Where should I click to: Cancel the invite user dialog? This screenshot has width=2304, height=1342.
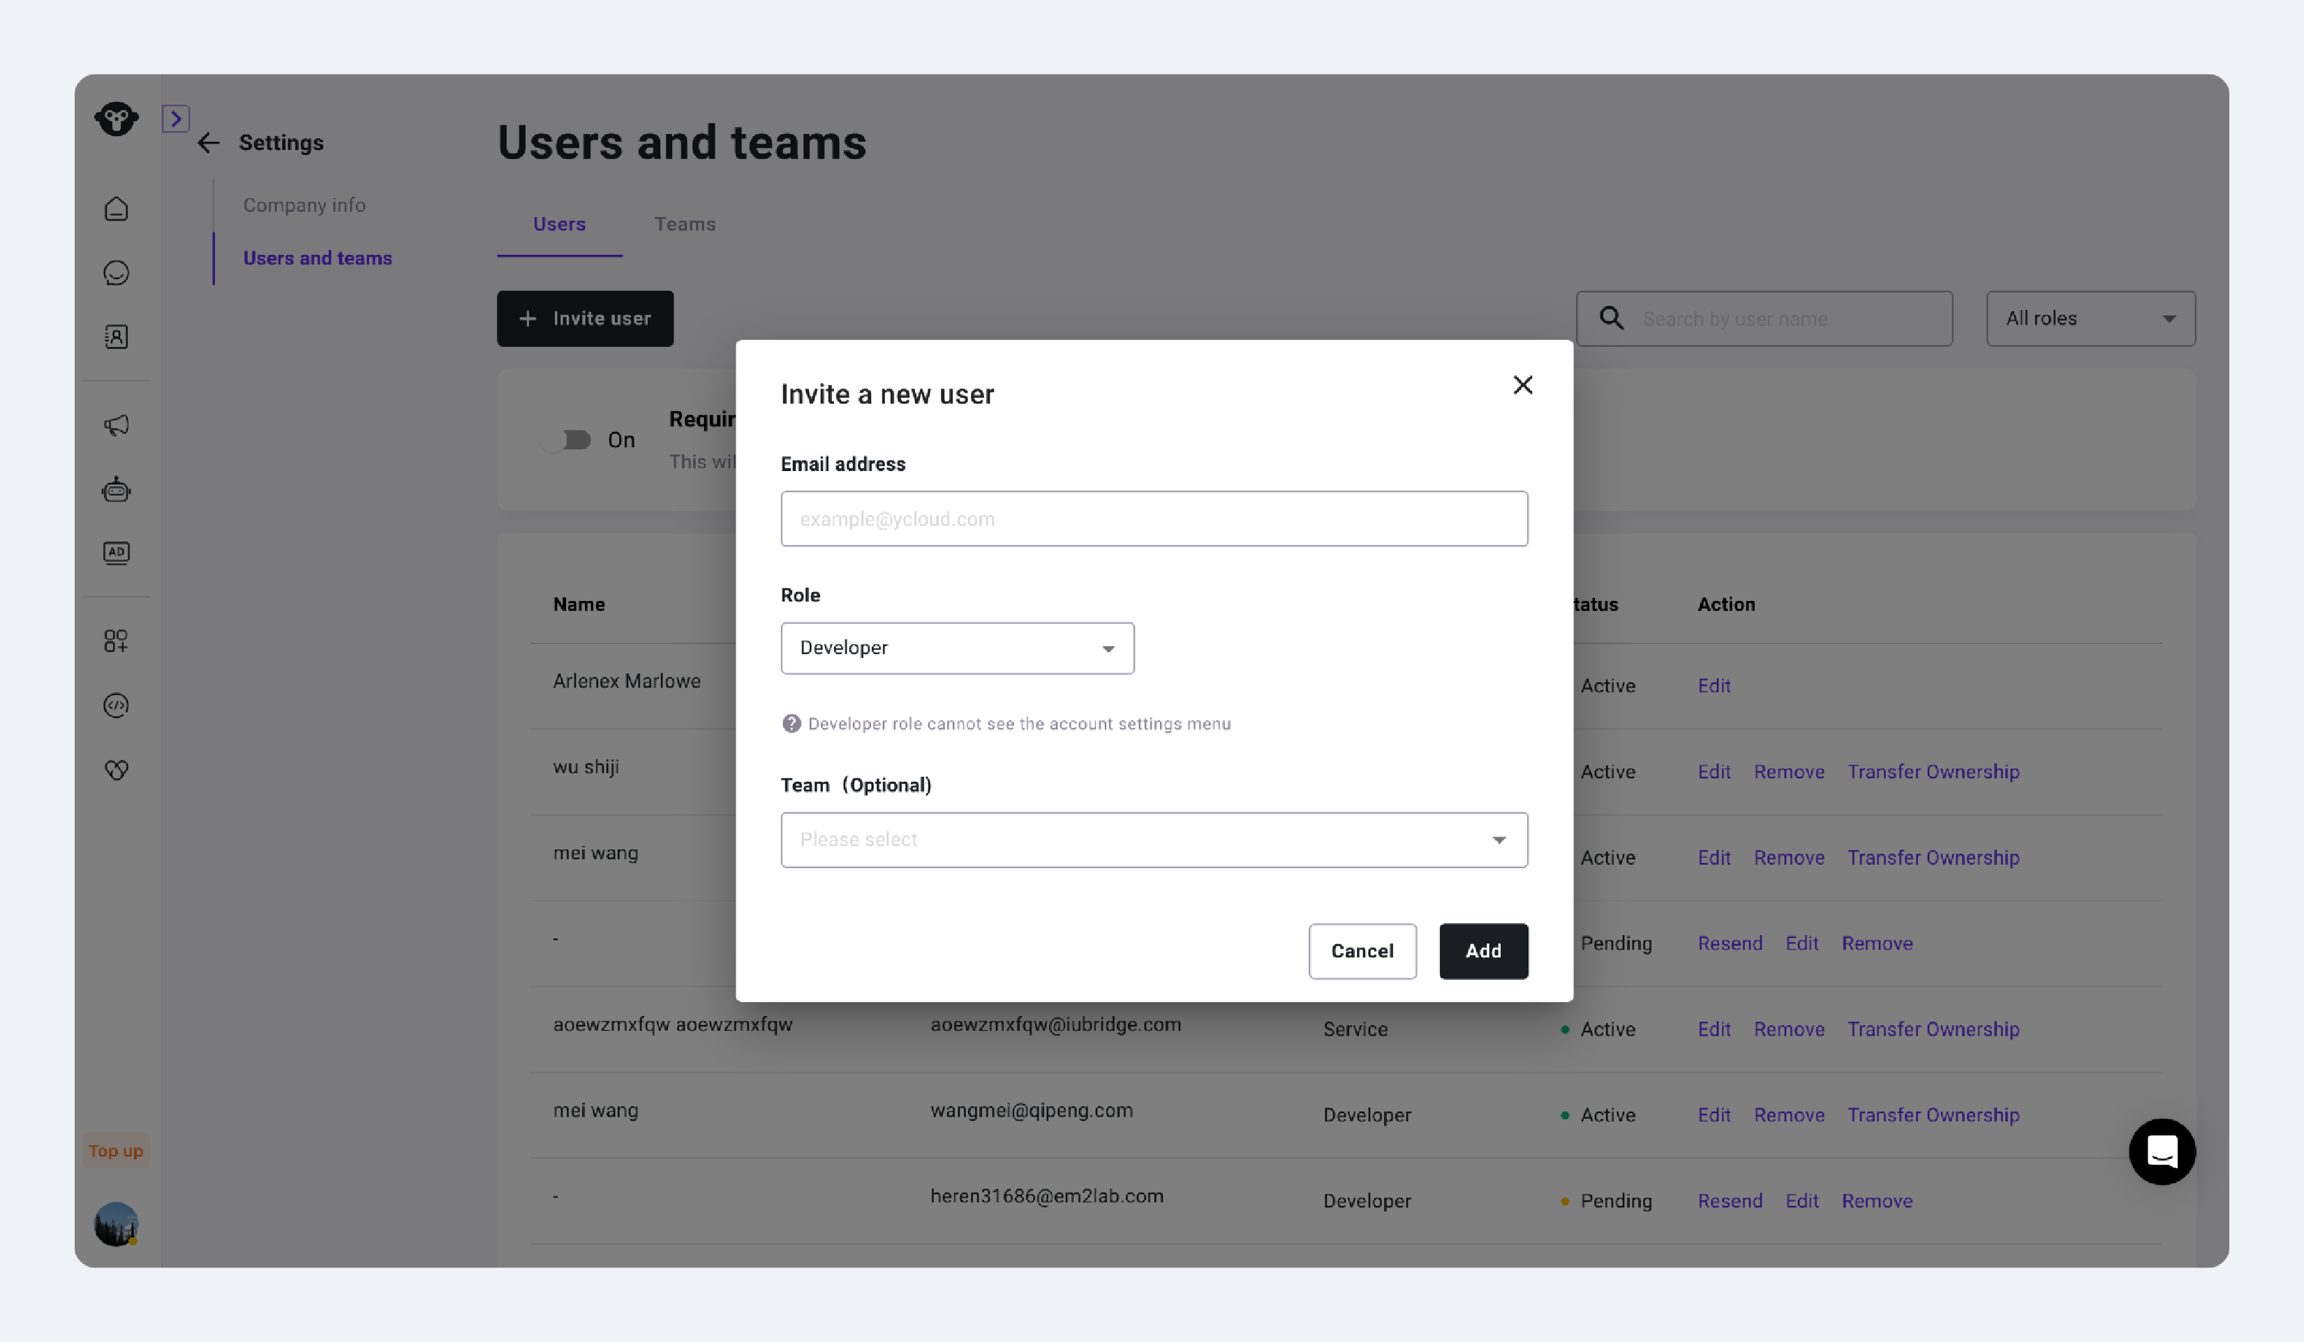click(1362, 950)
